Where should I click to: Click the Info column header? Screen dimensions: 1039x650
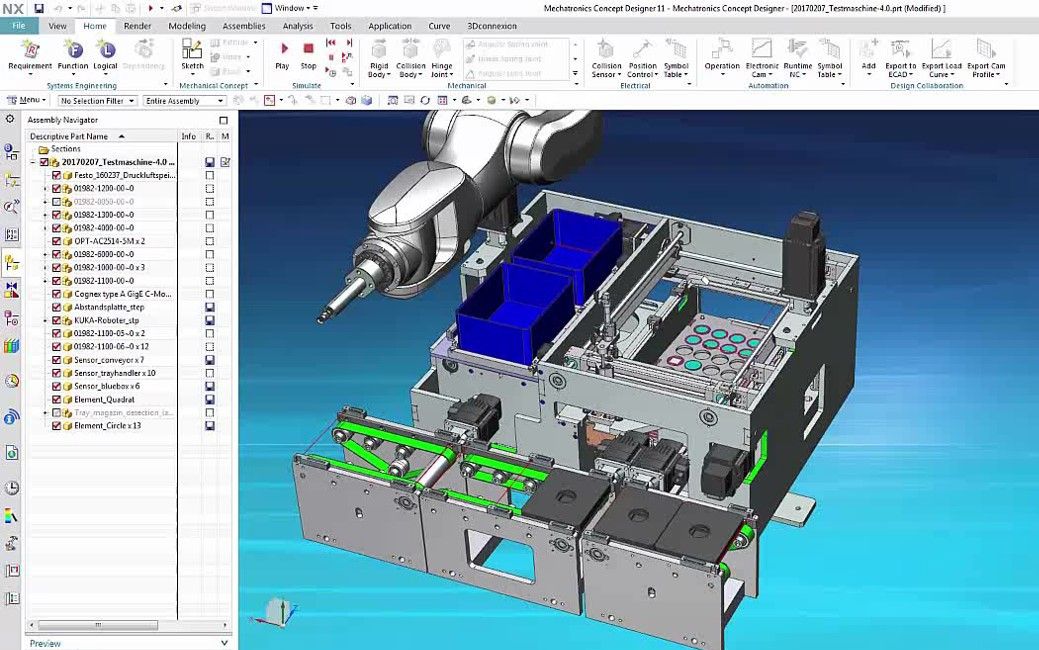coord(189,136)
